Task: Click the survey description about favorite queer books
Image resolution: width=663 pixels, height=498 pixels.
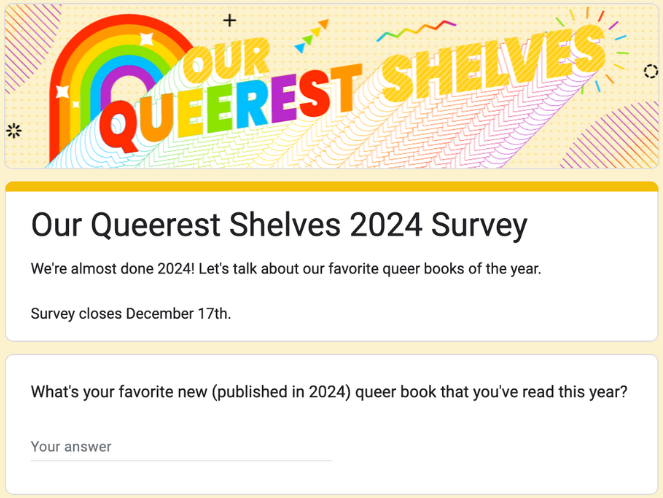Action: tap(286, 269)
